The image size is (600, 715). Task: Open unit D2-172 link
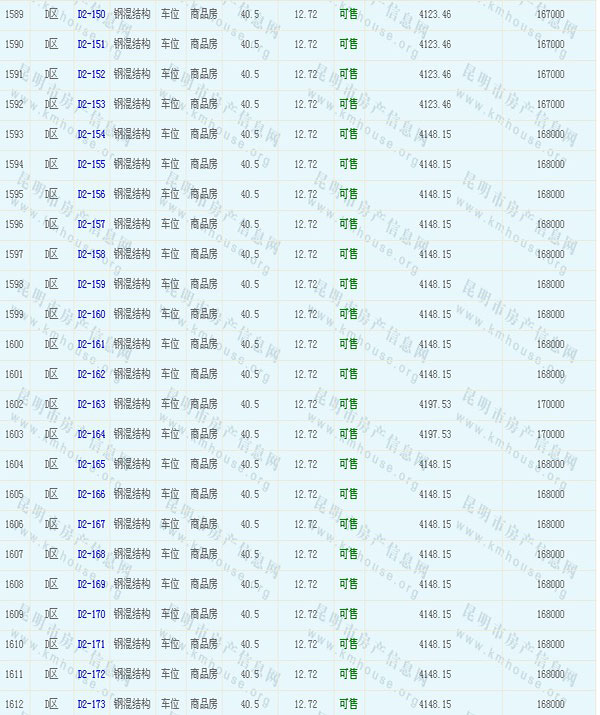click(91, 675)
